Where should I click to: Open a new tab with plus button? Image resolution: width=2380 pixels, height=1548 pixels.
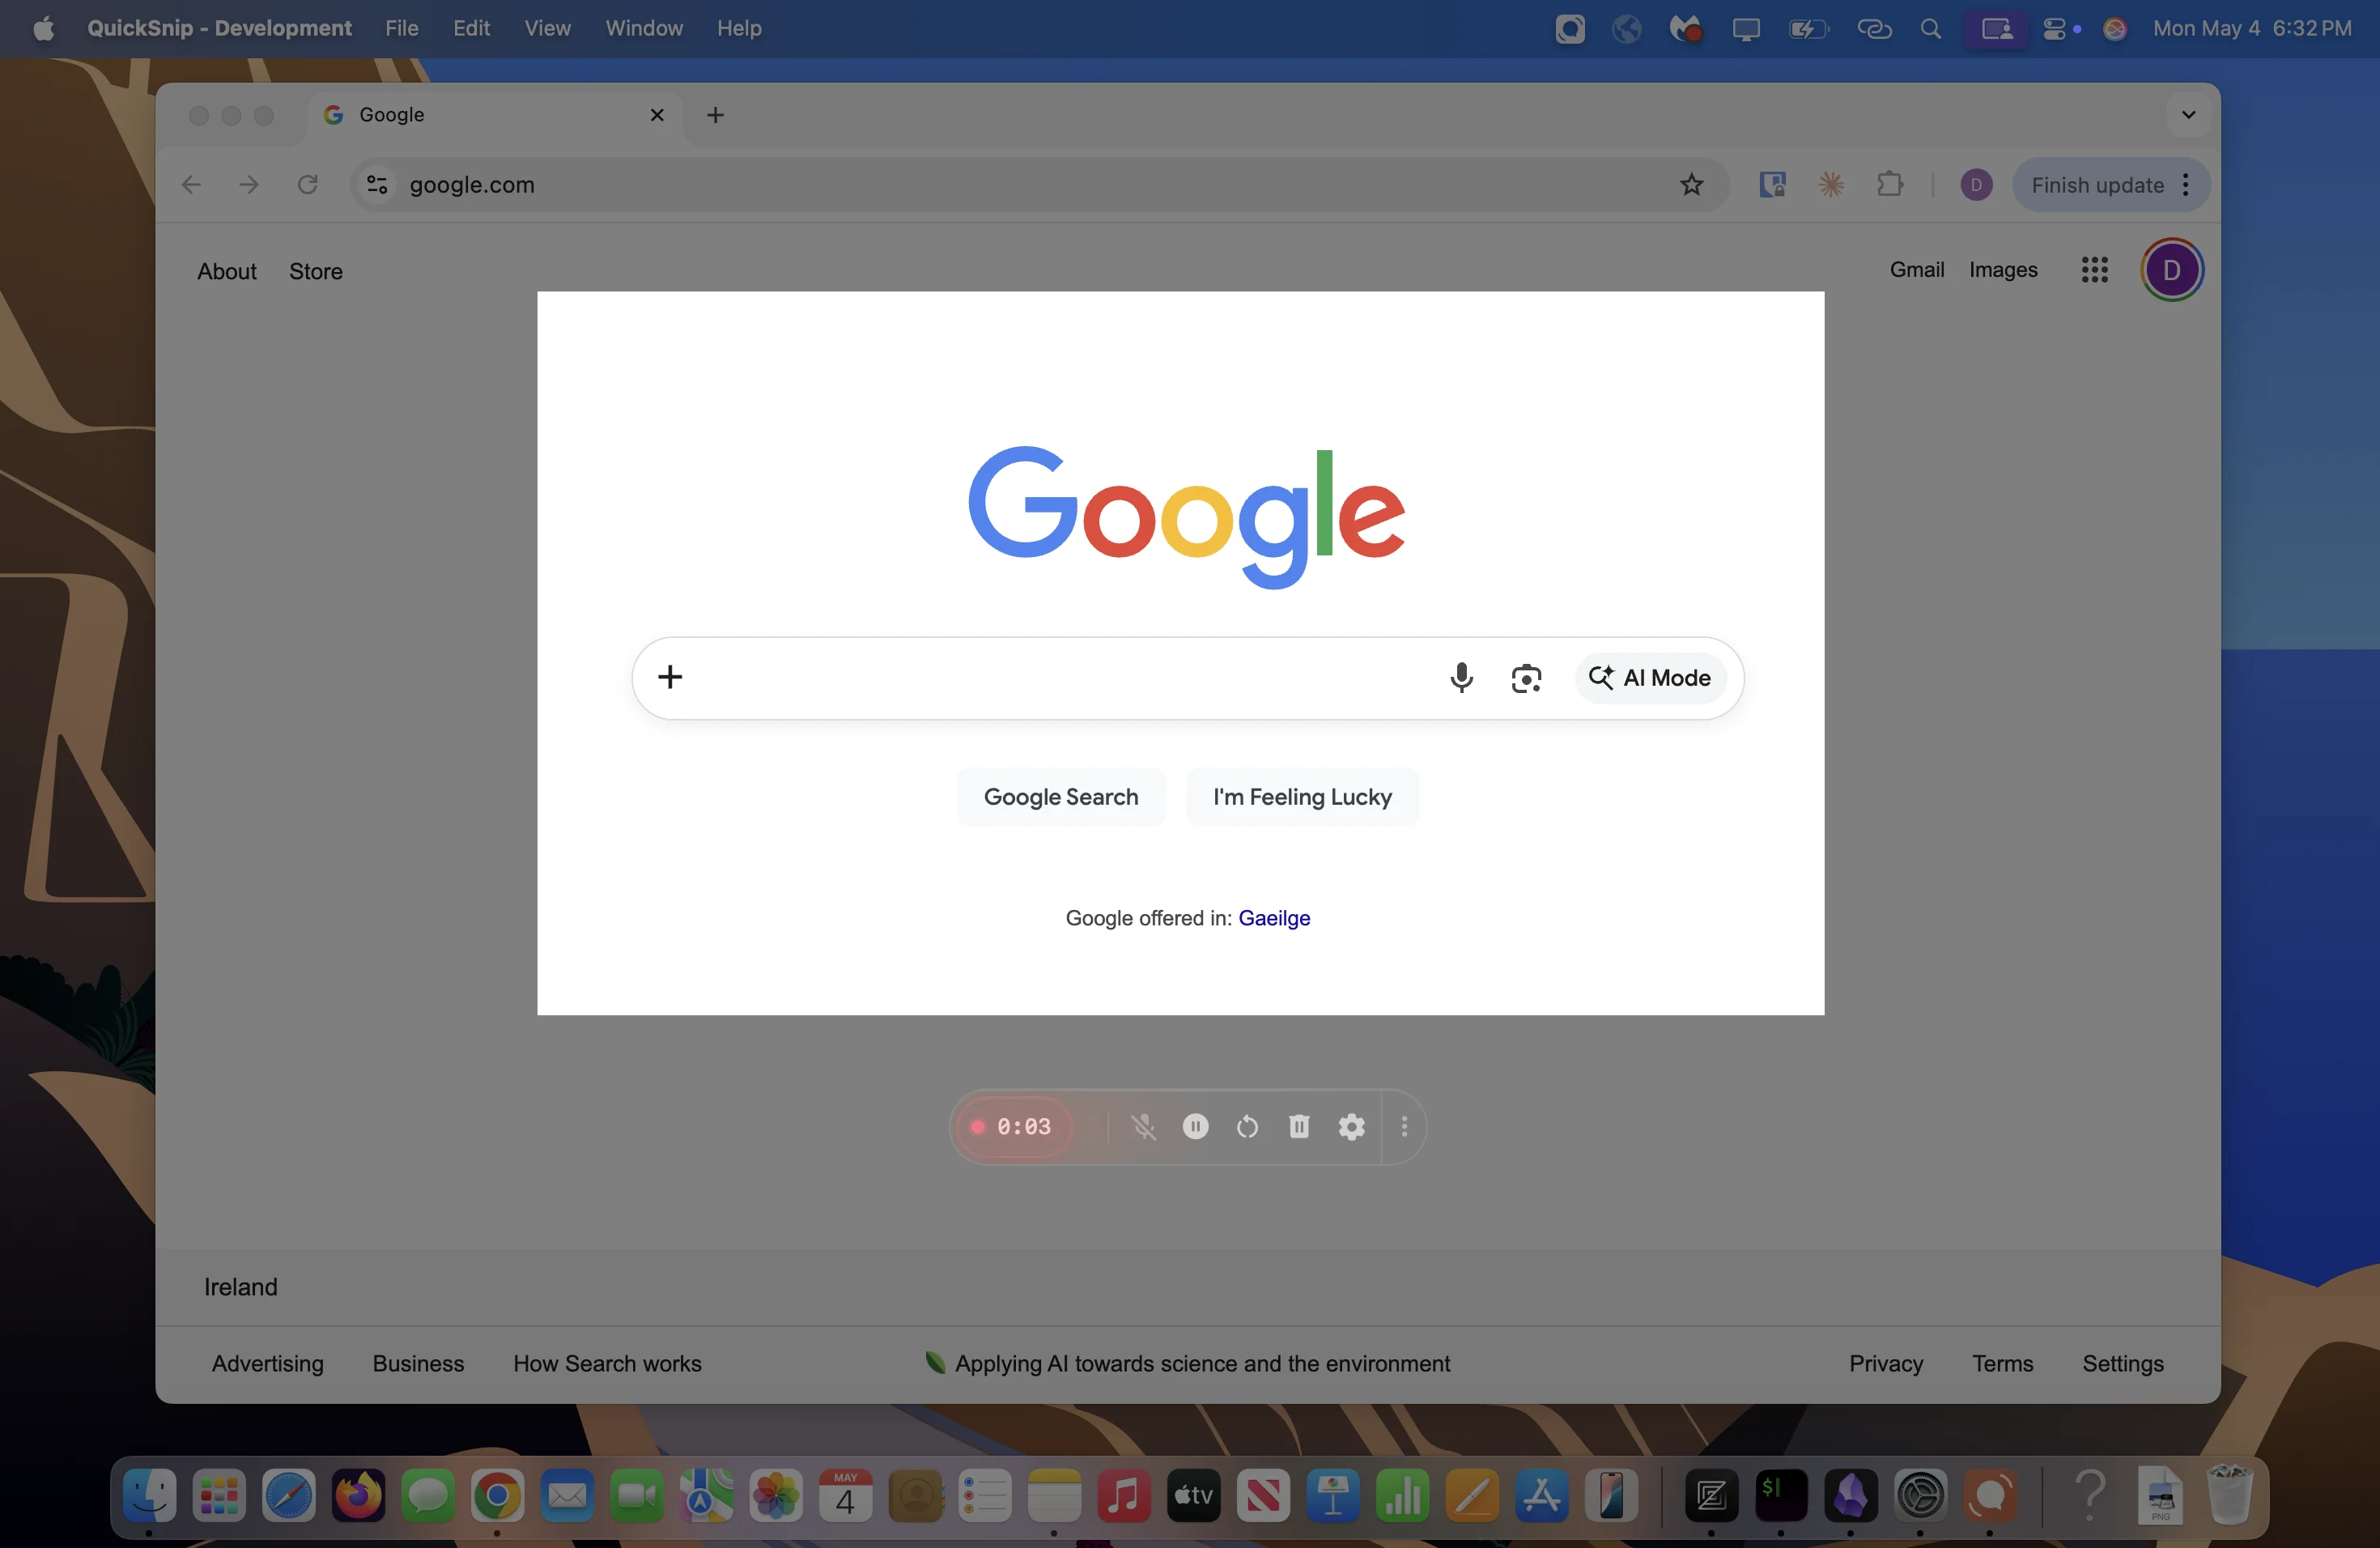715,115
